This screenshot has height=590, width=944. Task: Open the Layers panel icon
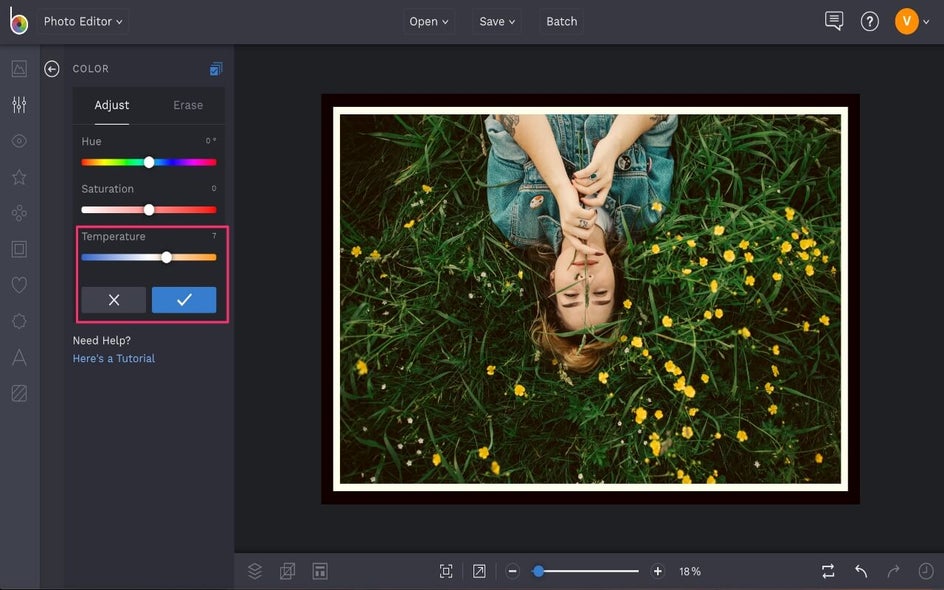[255, 571]
